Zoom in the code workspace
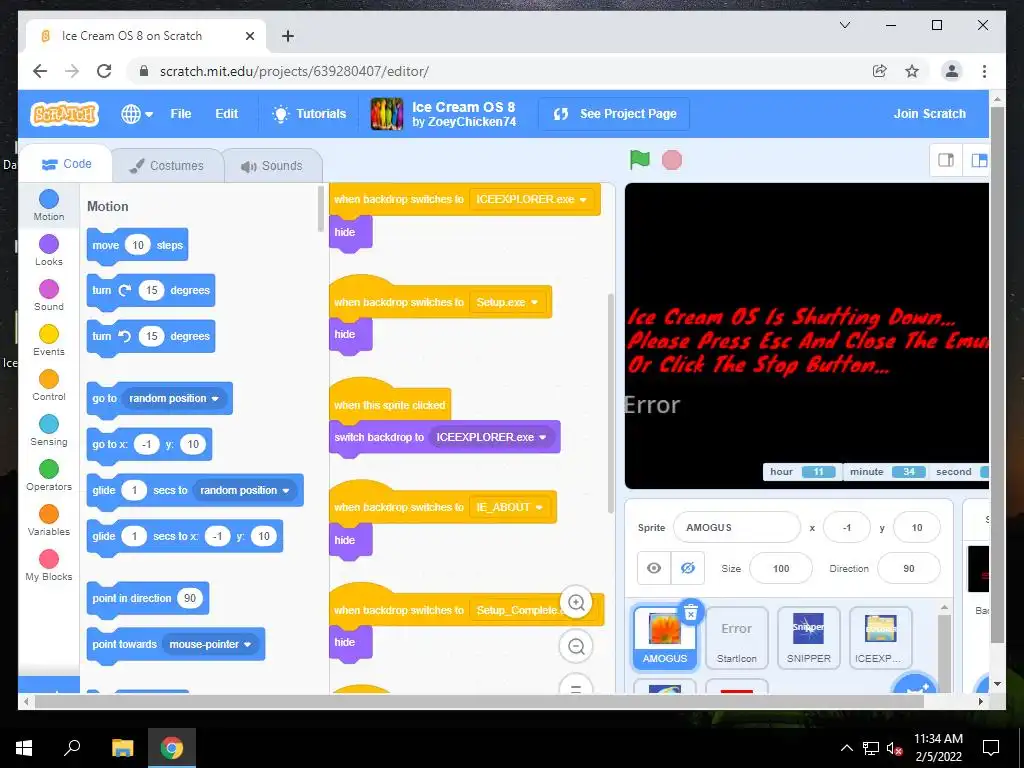The height and width of the screenshot is (768, 1024). click(576, 602)
